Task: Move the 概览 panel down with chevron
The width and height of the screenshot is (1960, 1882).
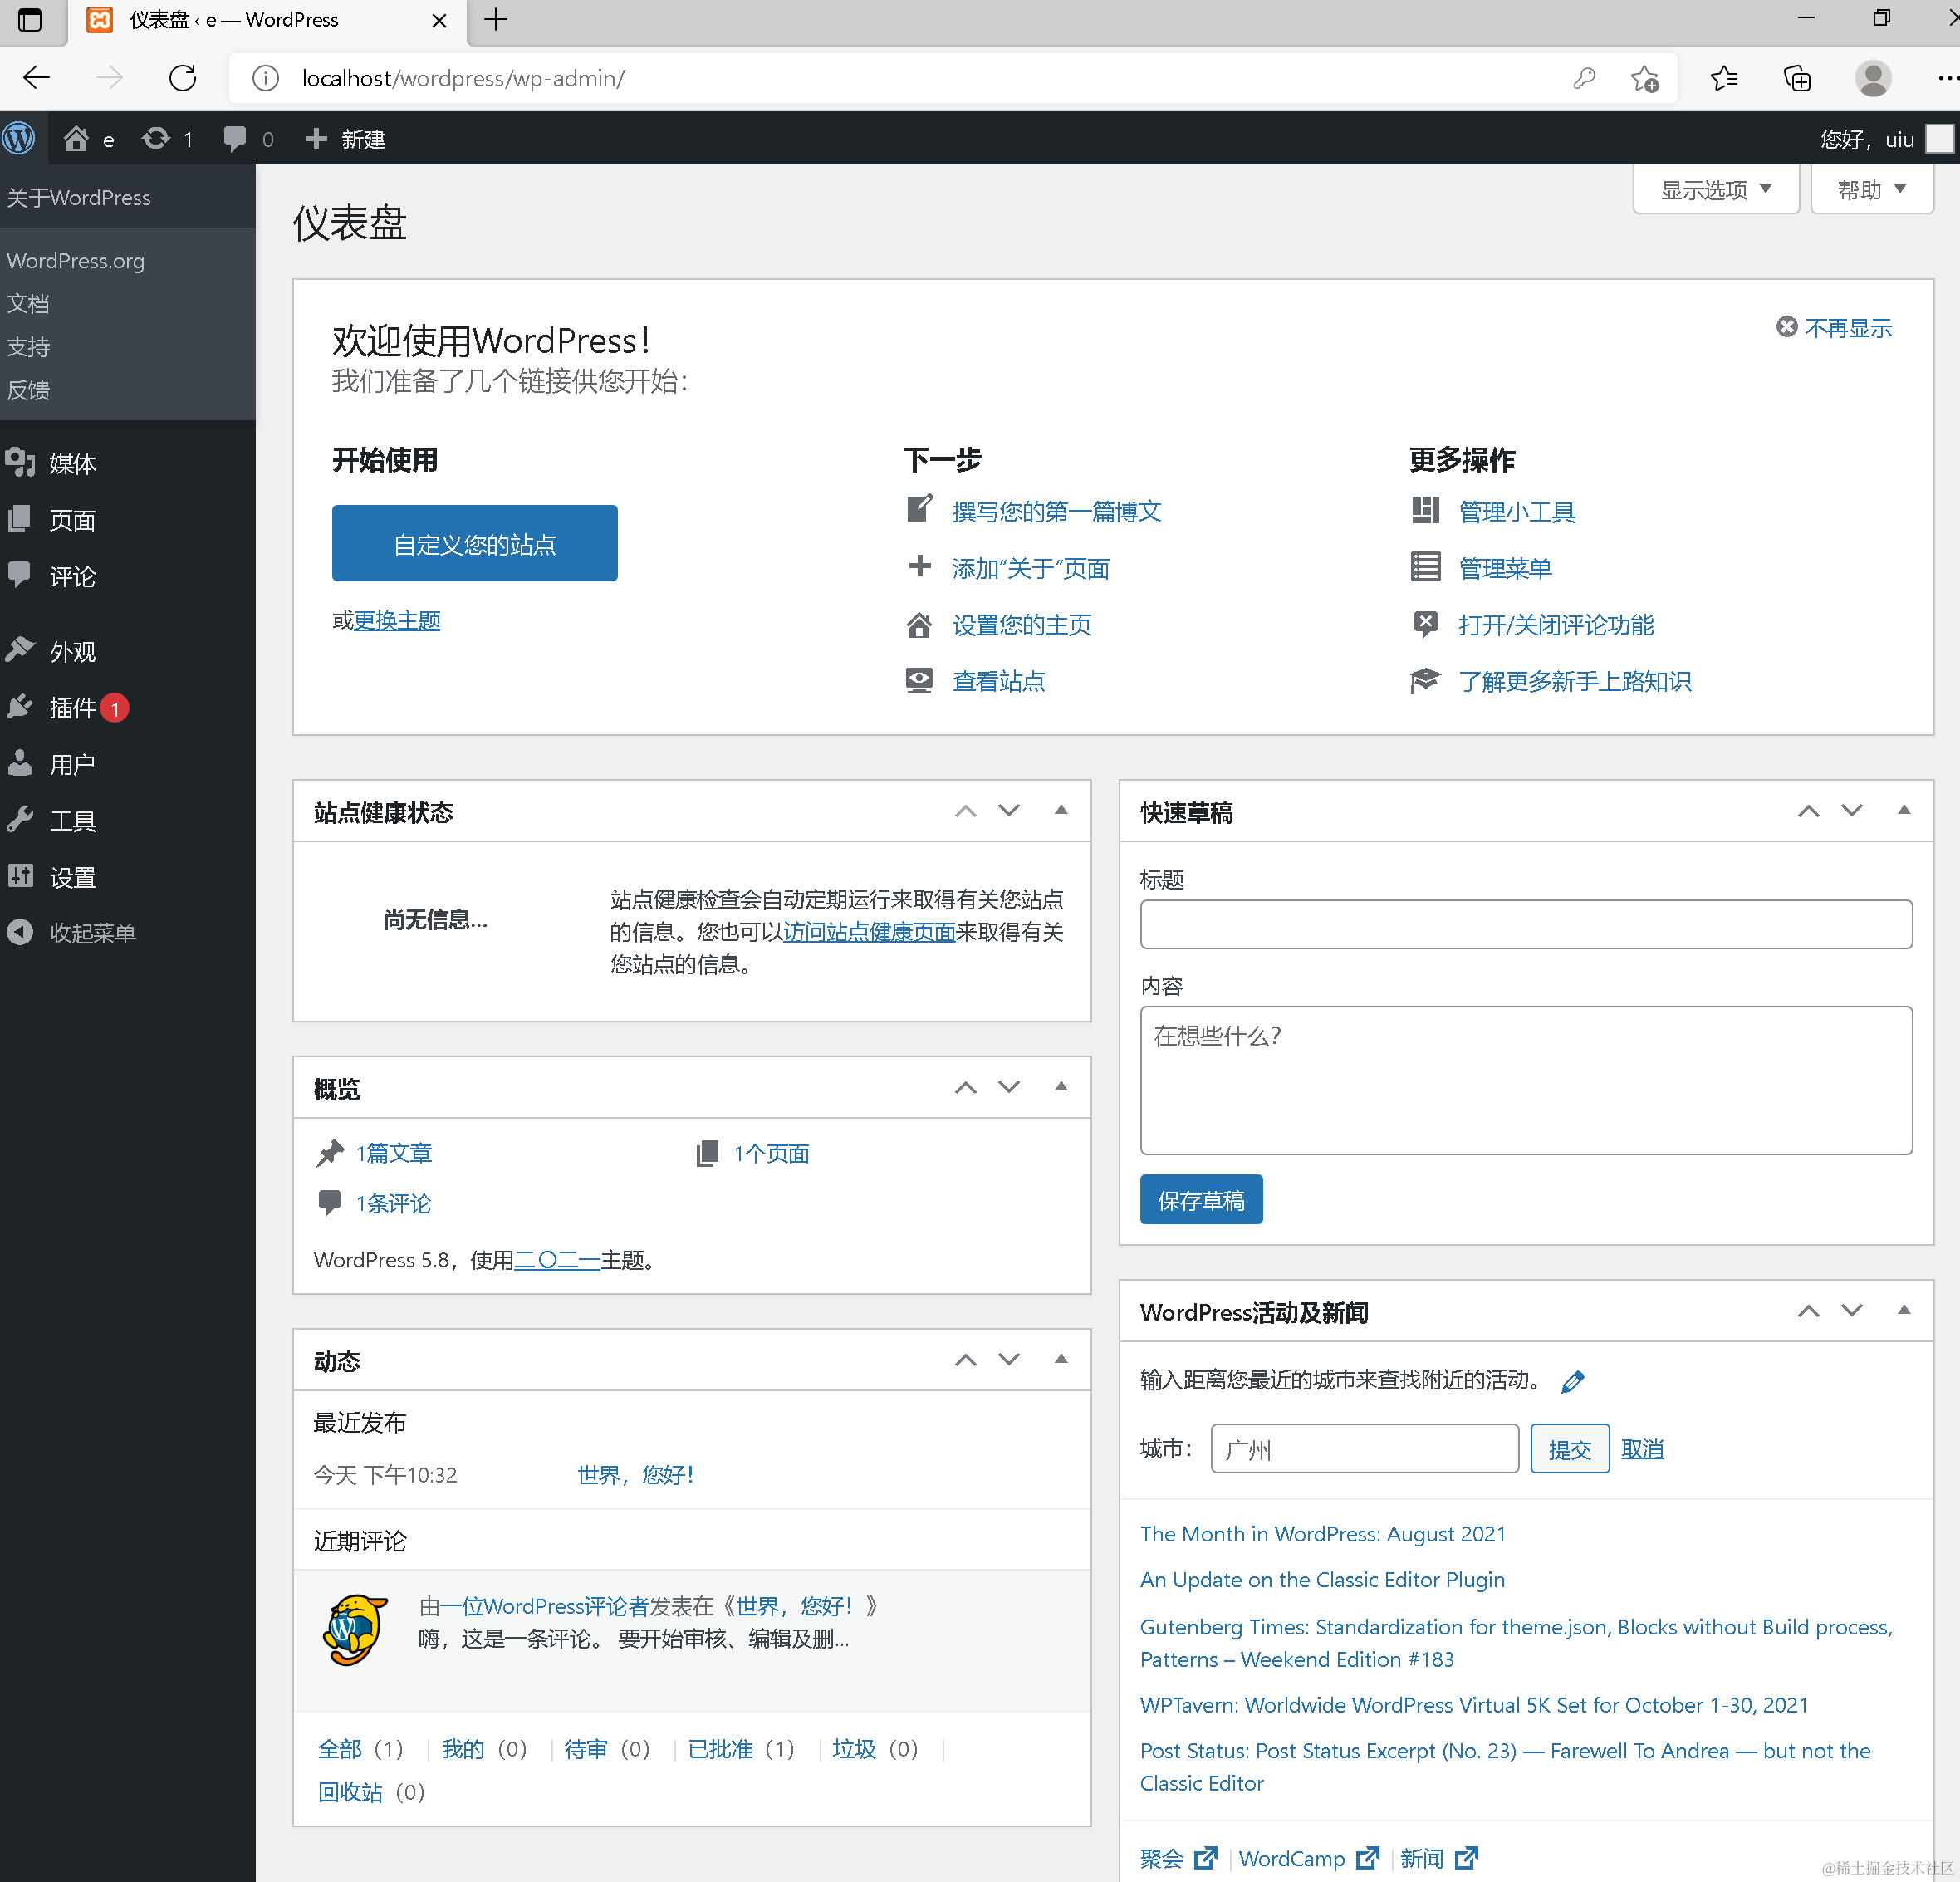Action: 1009,1087
